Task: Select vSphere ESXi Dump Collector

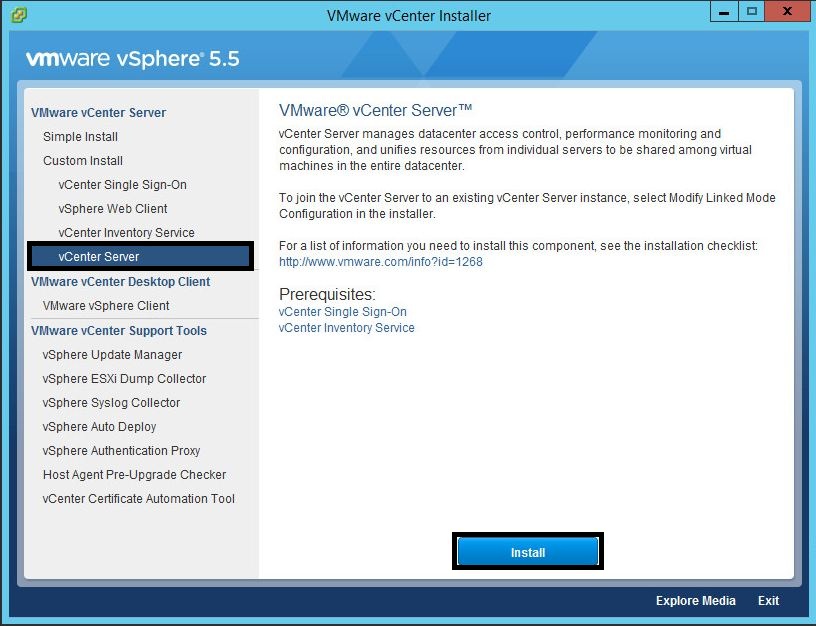Action: (124, 379)
